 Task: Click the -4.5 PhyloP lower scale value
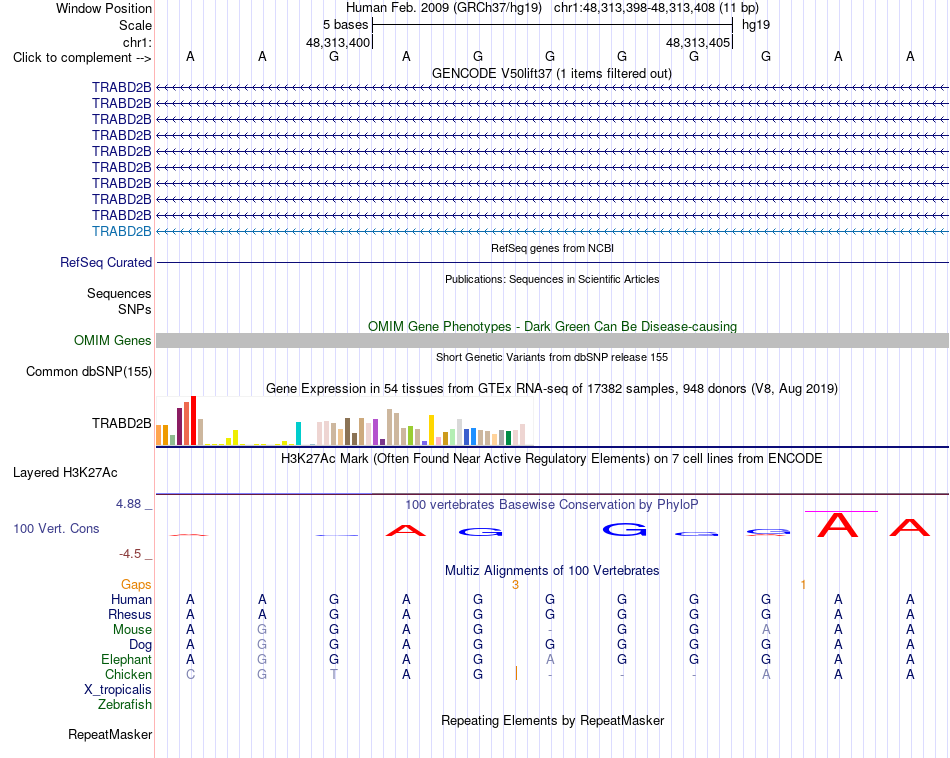click(130, 554)
